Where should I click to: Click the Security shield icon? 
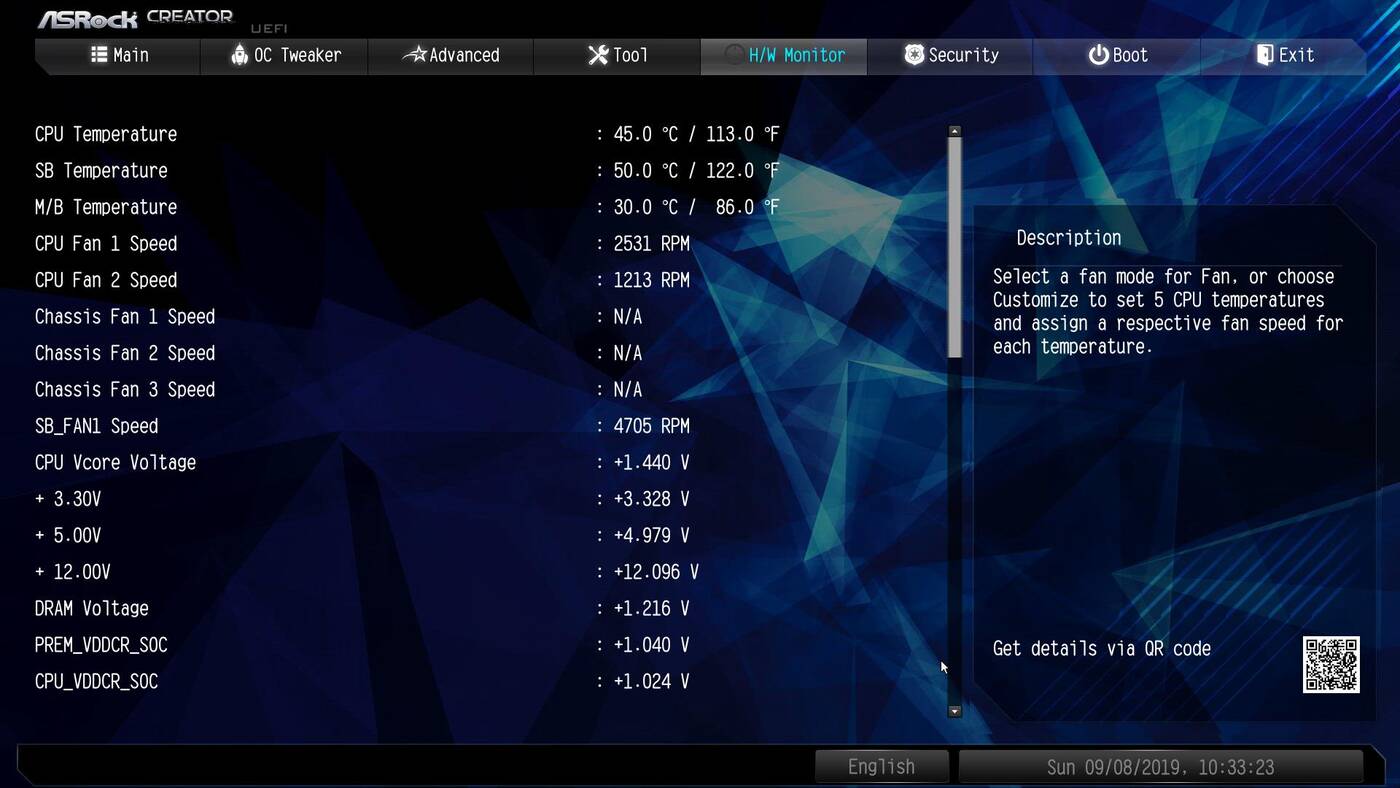914,55
